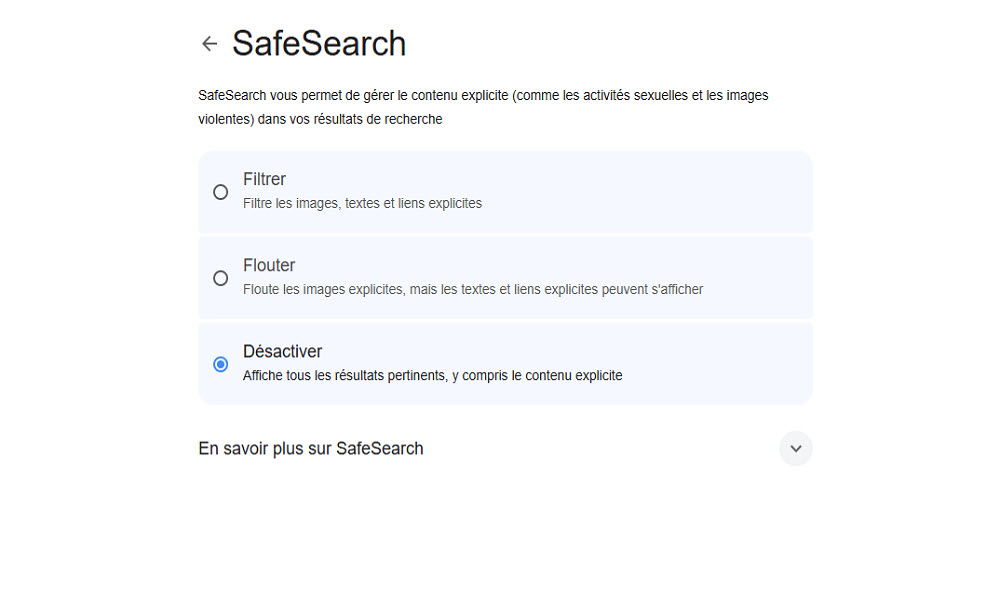Select the 'Filtrer' radio button
Screen dimensions: 1000x600
(220, 192)
